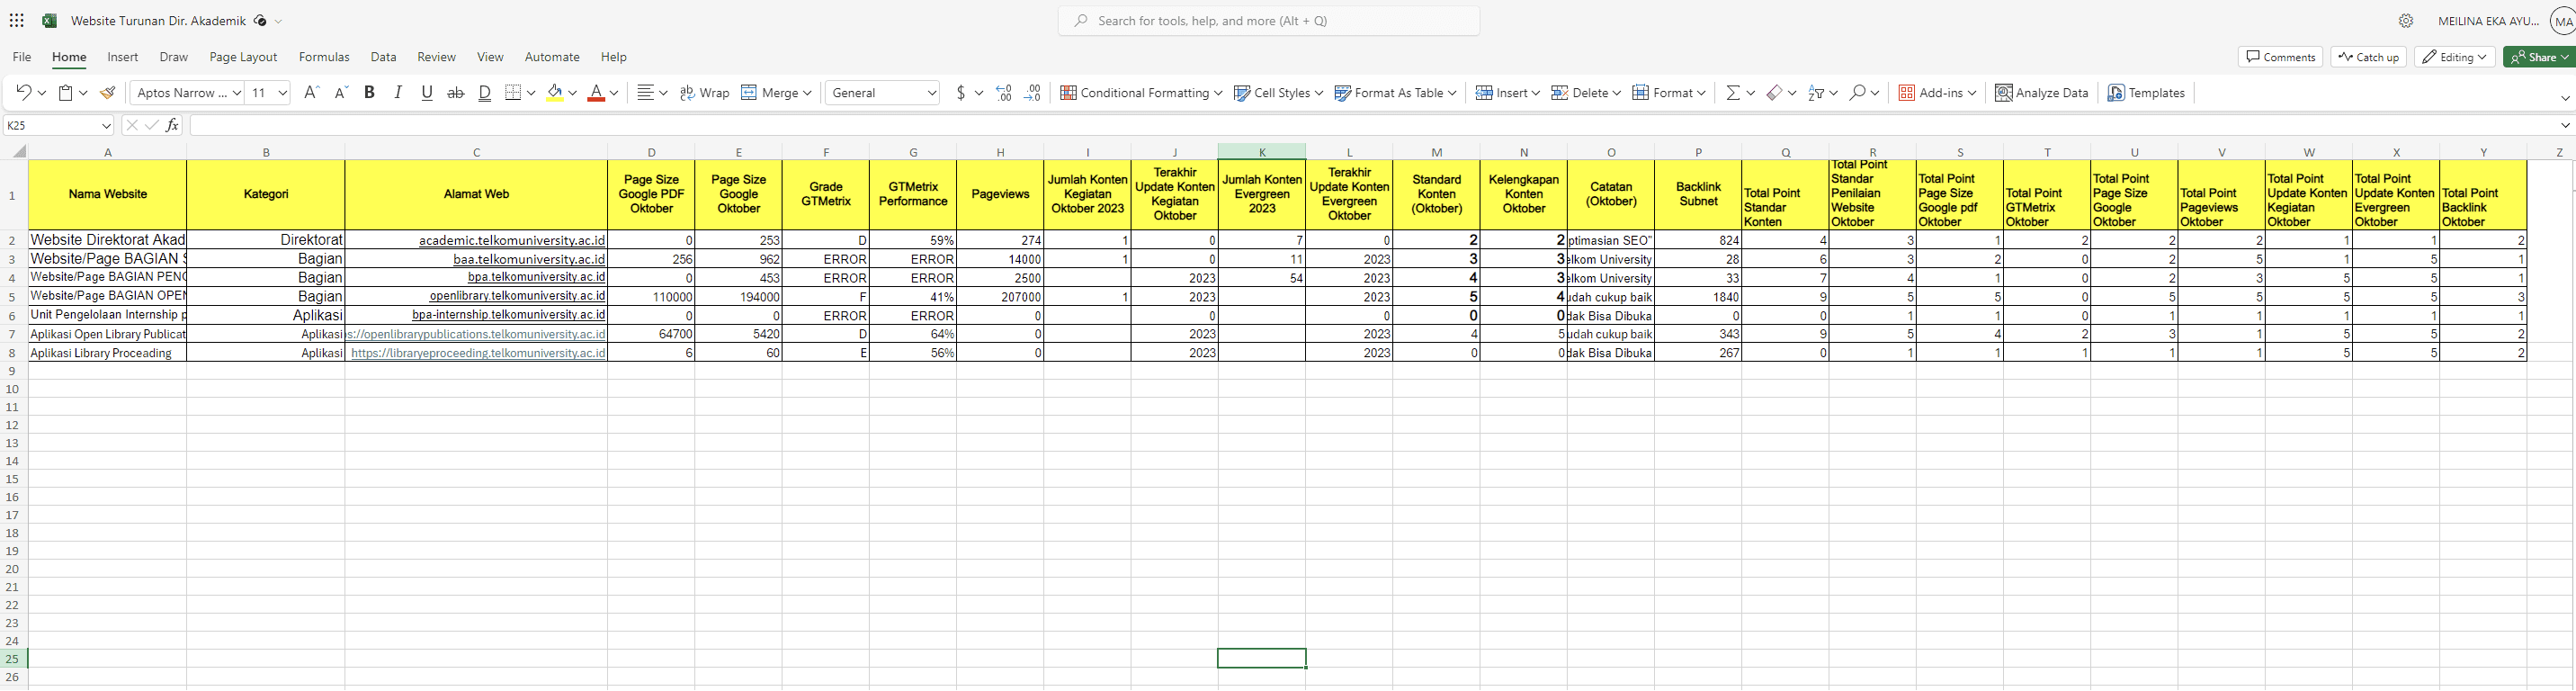Apply cell borders icon
Image resolution: width=2576 pixels, height=691 pixels.
[x=513, y=93]
